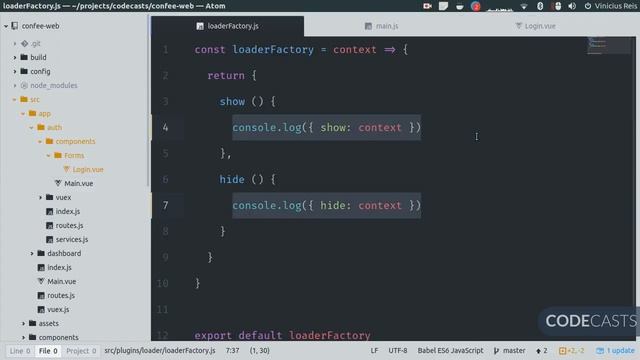This screenshot has height=360, width=640.
Task: Select the components folder under auth
Action: point(75,141)
